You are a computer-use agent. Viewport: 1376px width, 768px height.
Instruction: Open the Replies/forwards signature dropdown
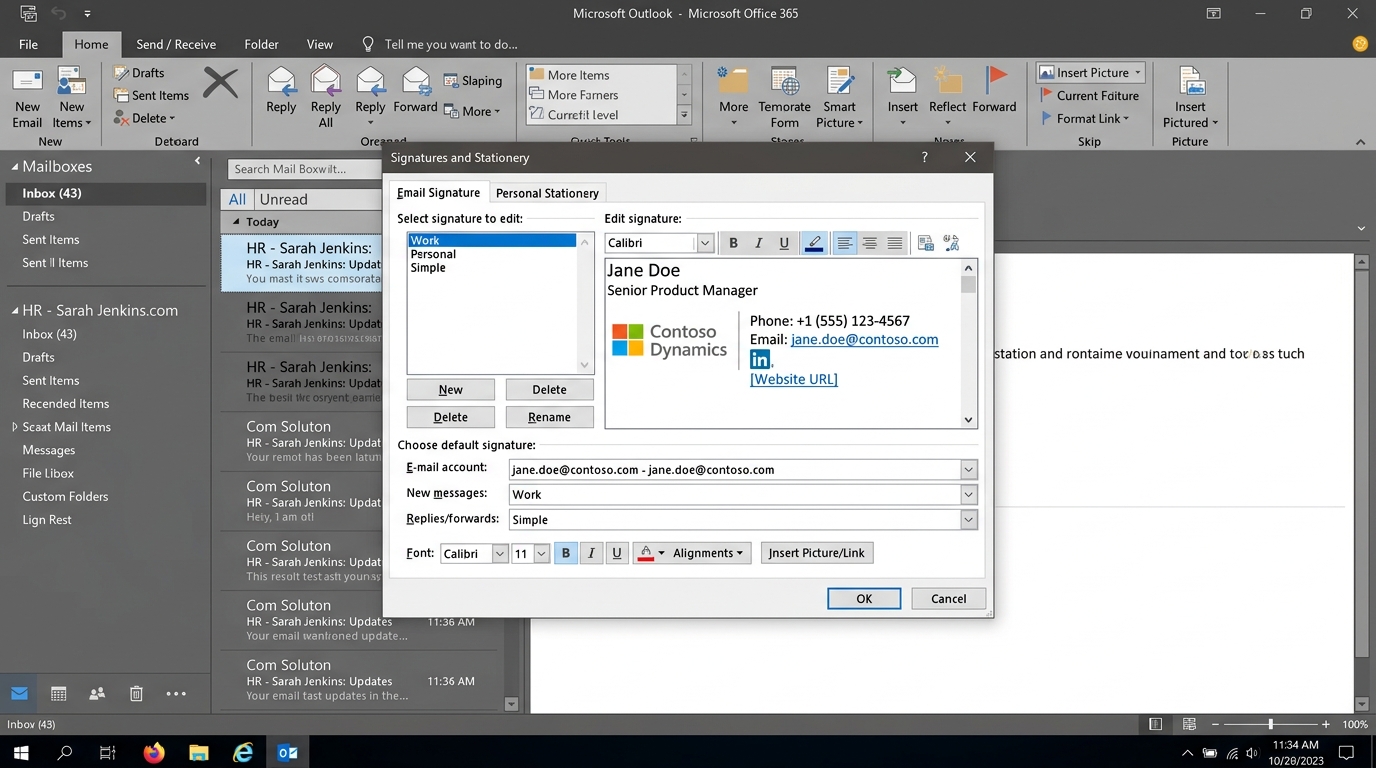(968, 519)
